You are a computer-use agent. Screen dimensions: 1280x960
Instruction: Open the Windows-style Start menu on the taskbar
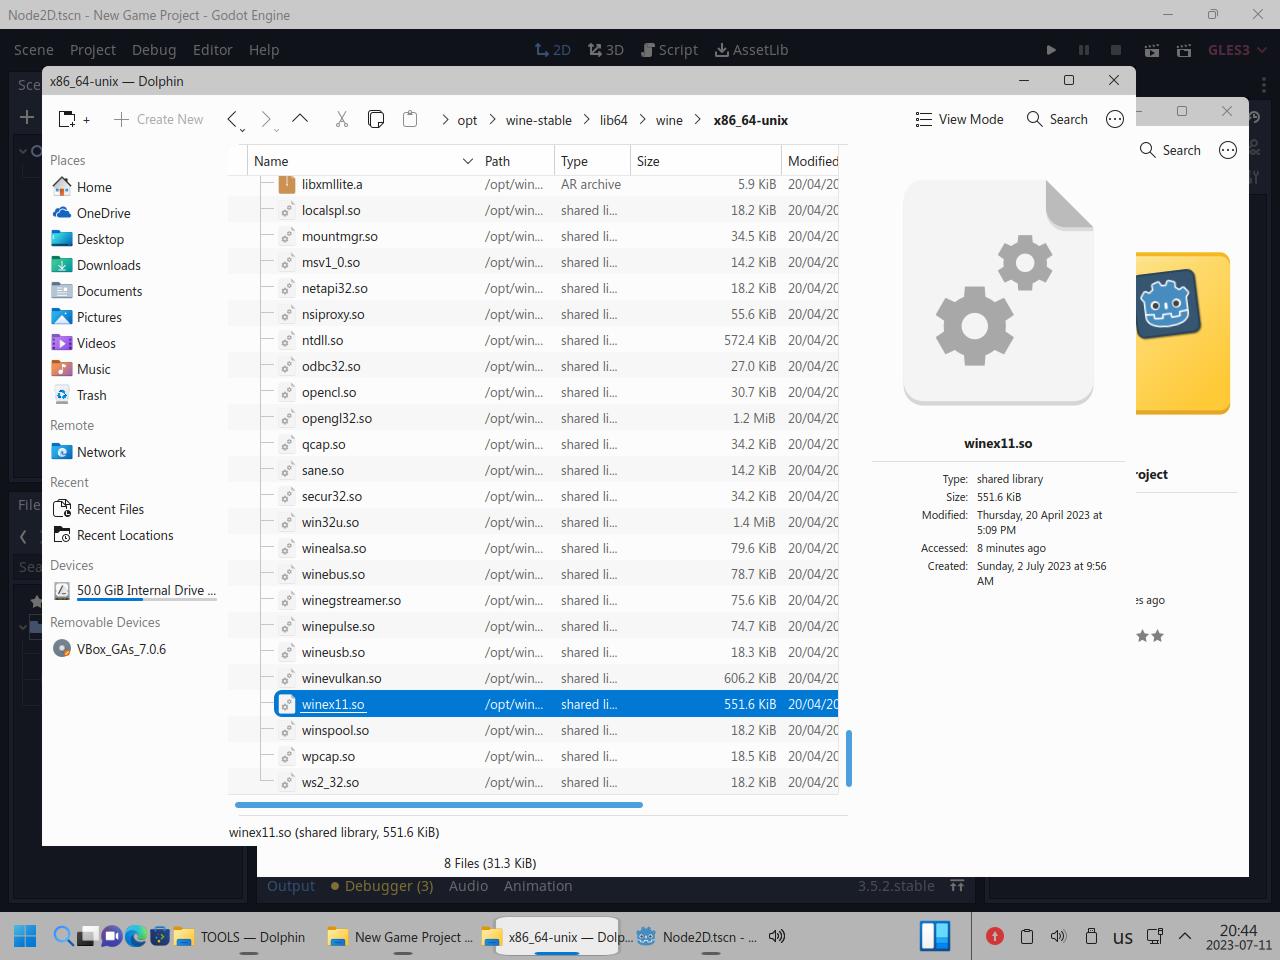[x=25, y=937]
